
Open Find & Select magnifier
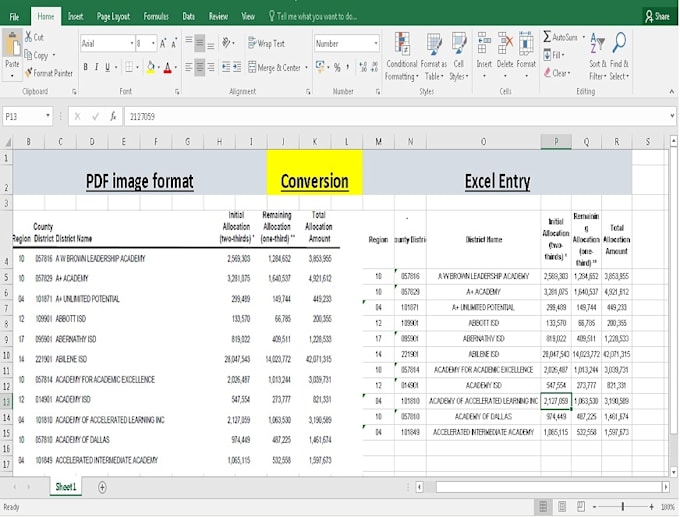(619, 56)
